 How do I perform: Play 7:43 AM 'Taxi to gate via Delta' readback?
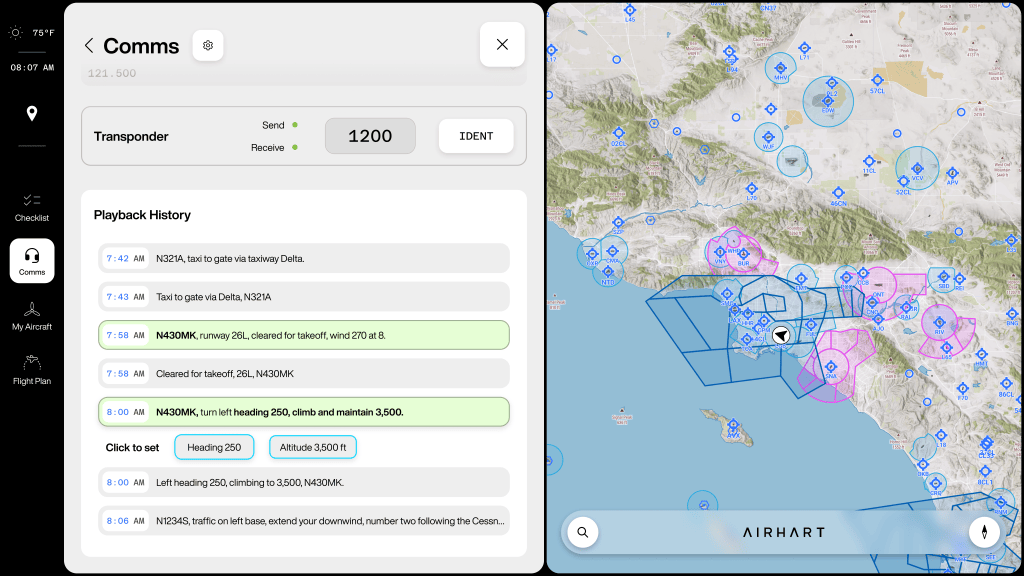(x=304, y=296)
